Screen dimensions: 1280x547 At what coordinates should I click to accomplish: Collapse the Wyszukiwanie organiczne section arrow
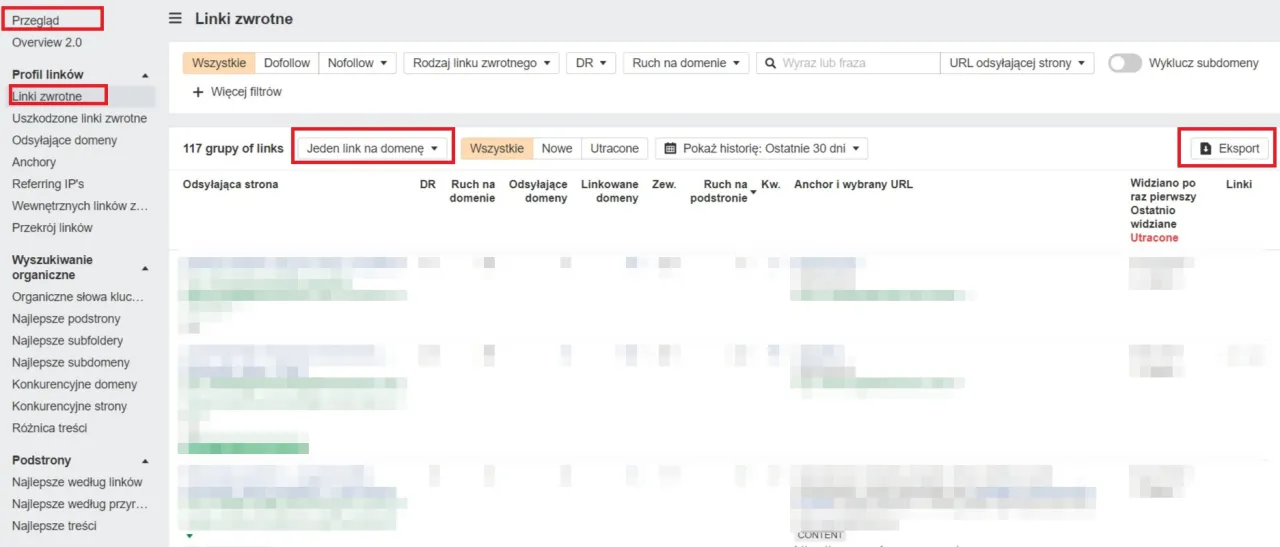tap(144, 268)
